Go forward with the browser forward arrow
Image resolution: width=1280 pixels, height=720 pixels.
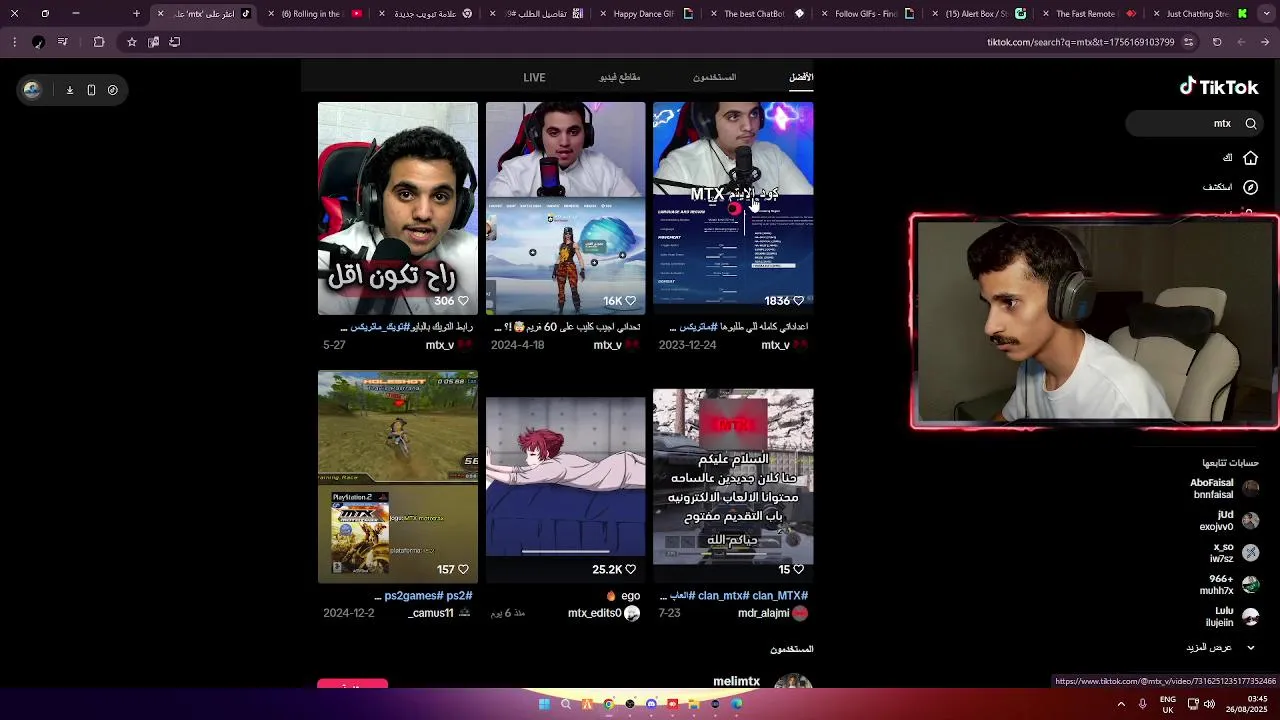click(x=1241, y=42)
